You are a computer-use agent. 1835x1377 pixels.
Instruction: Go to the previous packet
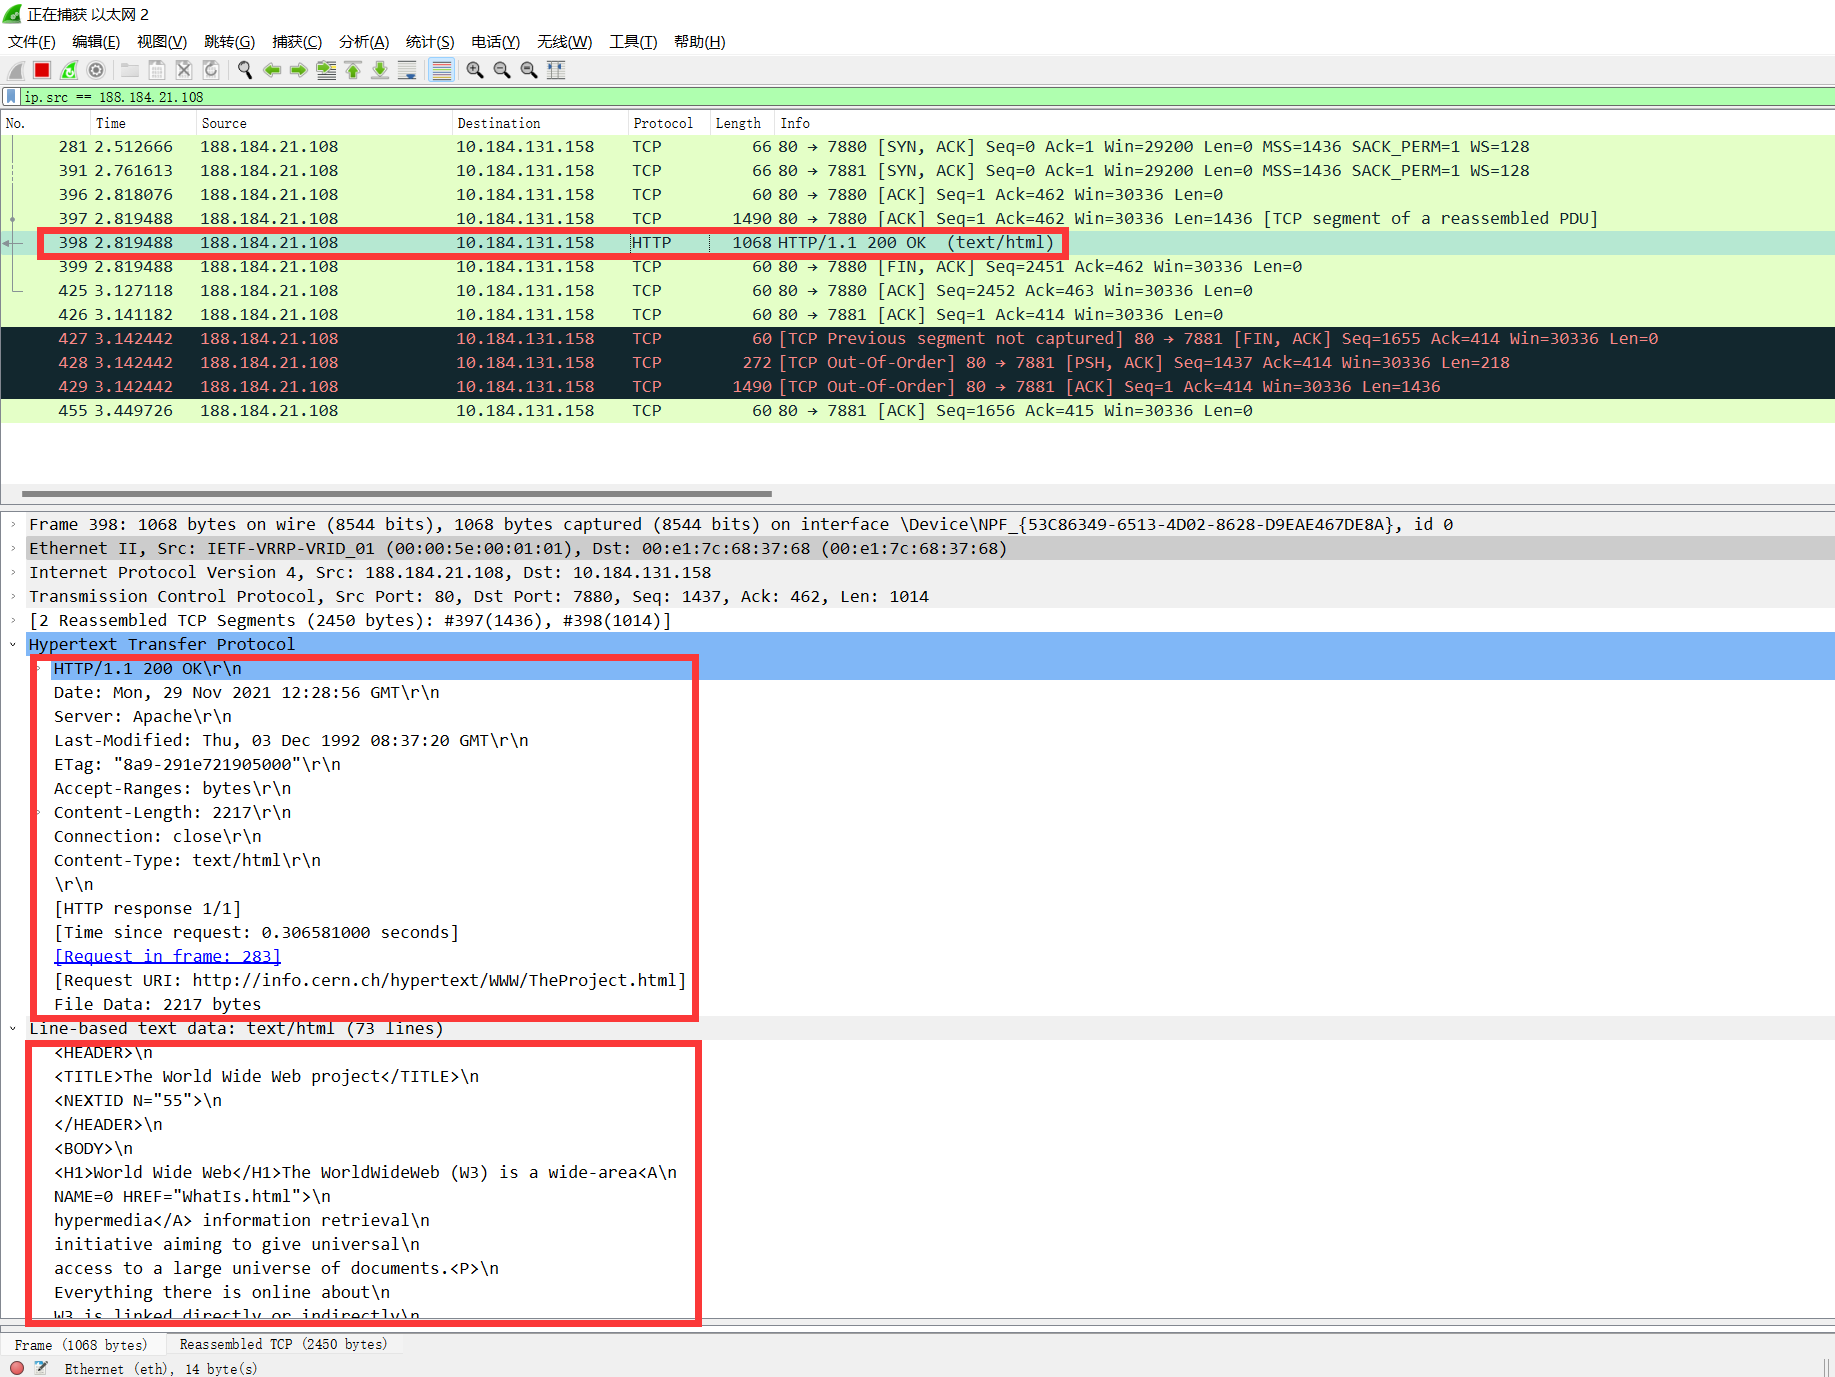pyautogui.click(x=272, y=70)
